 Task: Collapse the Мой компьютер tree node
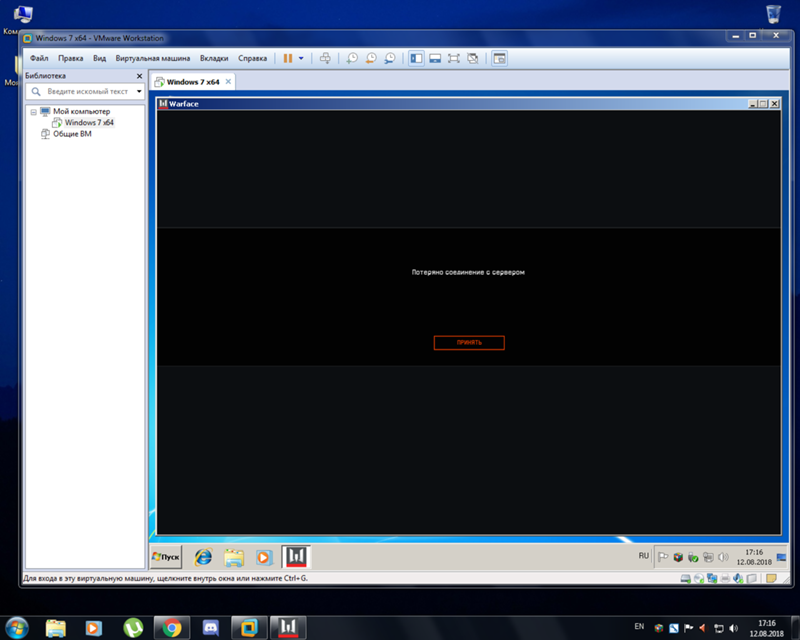(x=33, y=112)
